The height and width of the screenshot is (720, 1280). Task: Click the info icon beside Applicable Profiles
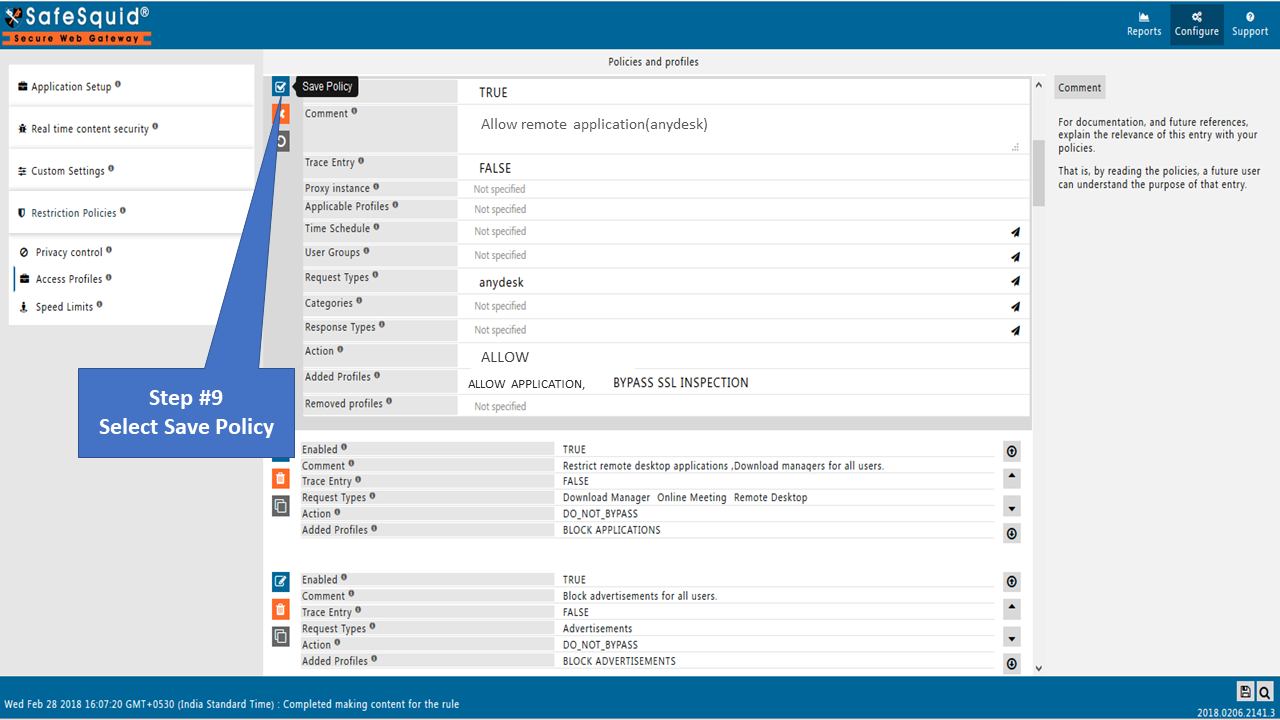[396, 205]
